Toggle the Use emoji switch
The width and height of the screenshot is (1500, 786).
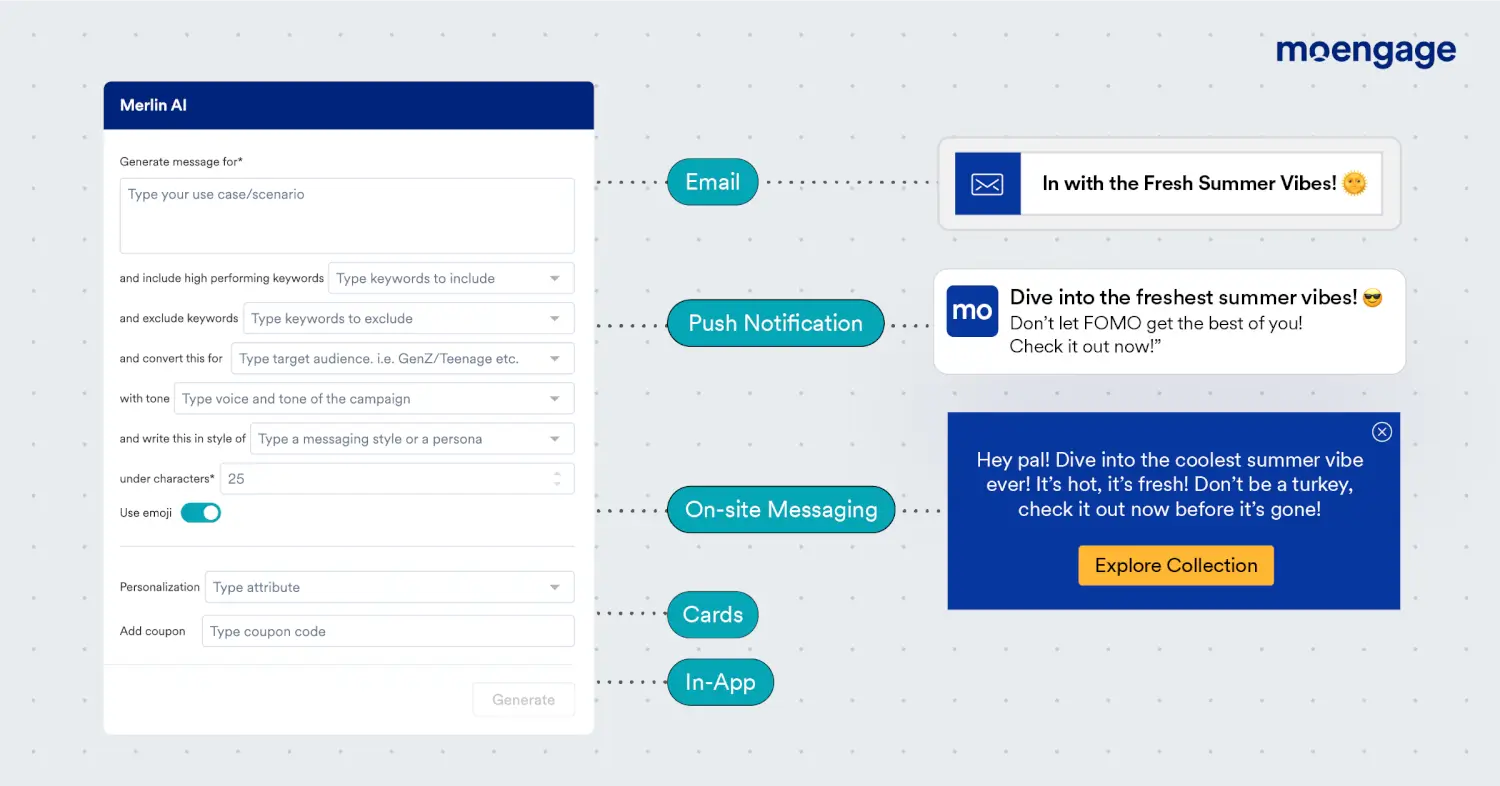pyautogui.click(x=200, y=513)
